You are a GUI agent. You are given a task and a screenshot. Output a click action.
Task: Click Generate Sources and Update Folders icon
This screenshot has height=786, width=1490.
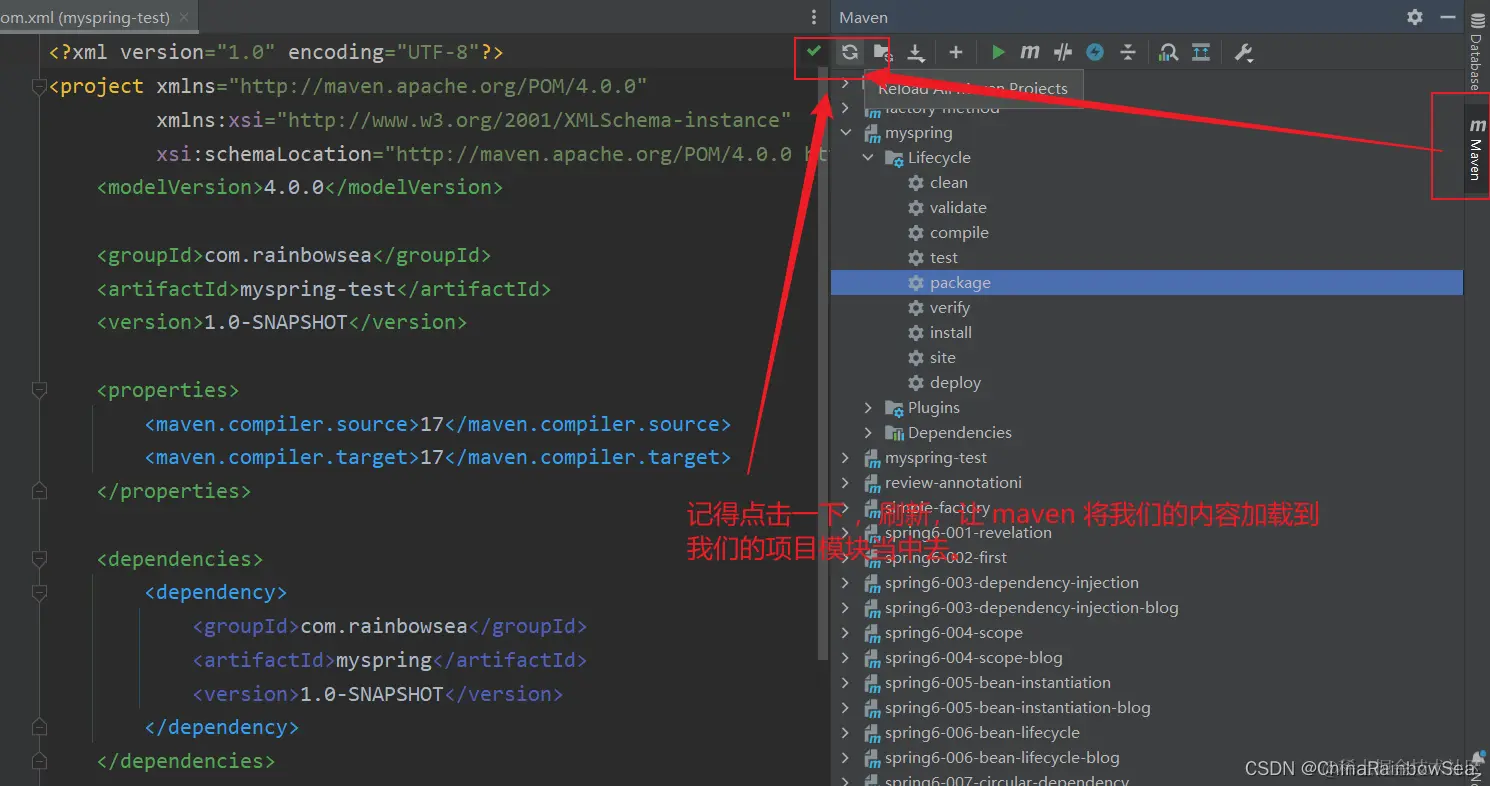pos(882,52)
